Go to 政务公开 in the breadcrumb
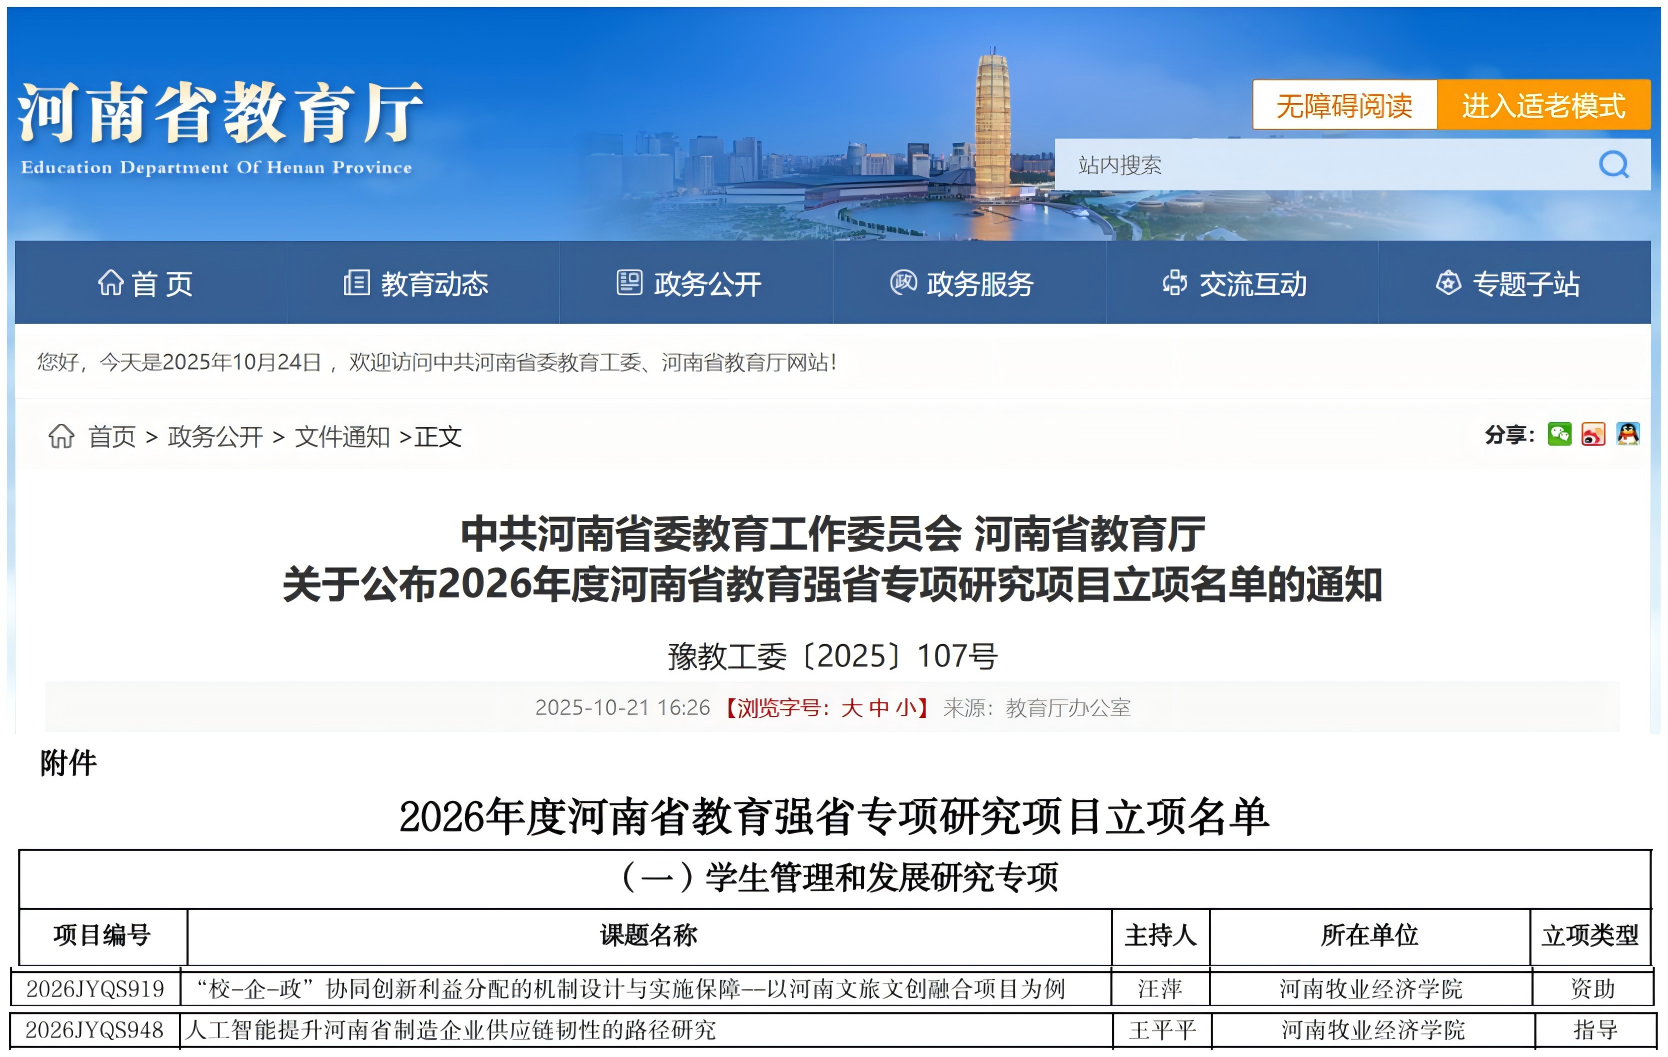Viewport: 1668px width, 1057px height. tap(215, 437)
